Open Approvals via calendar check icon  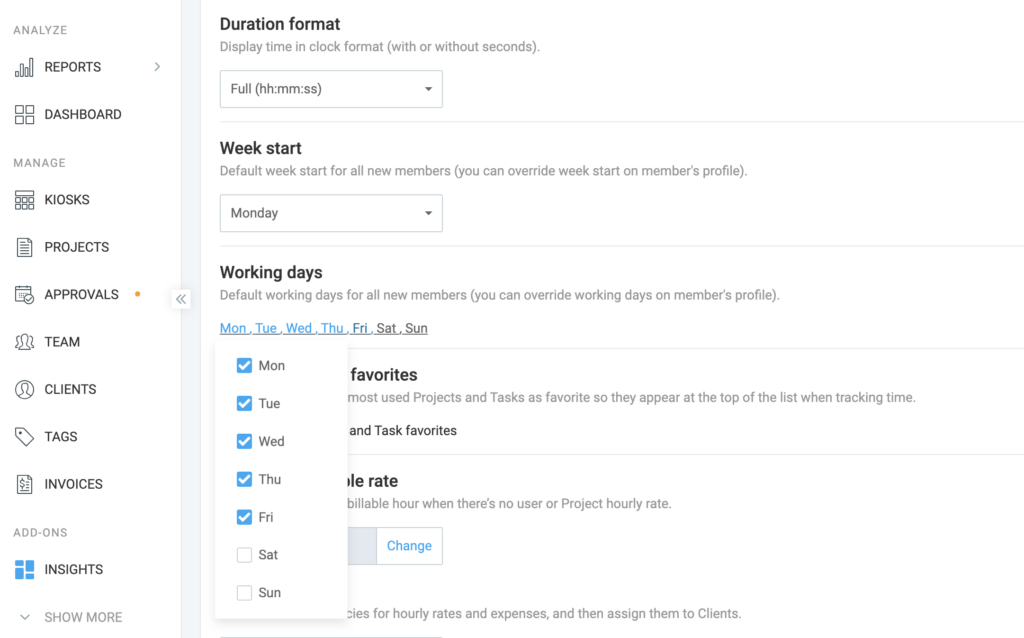pyautogui.click(x=25, y=295)
